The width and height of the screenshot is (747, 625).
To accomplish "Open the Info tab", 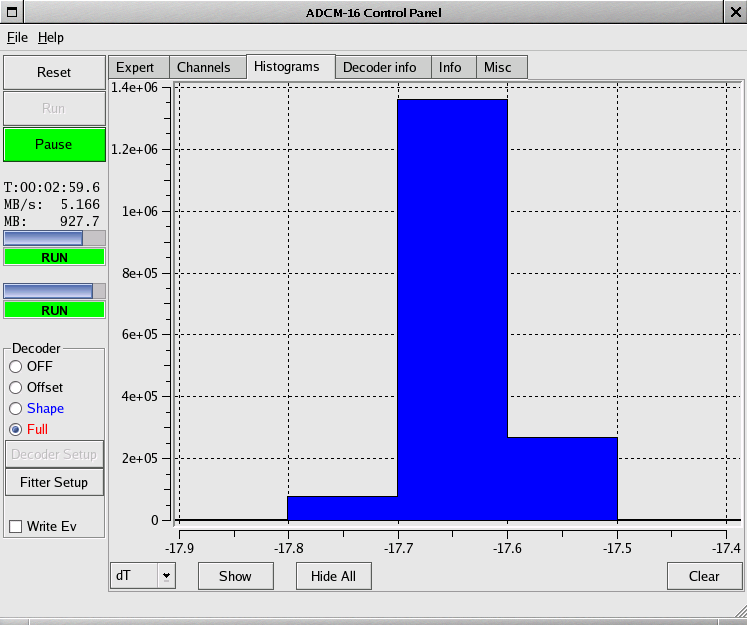I will click(454, 67).
